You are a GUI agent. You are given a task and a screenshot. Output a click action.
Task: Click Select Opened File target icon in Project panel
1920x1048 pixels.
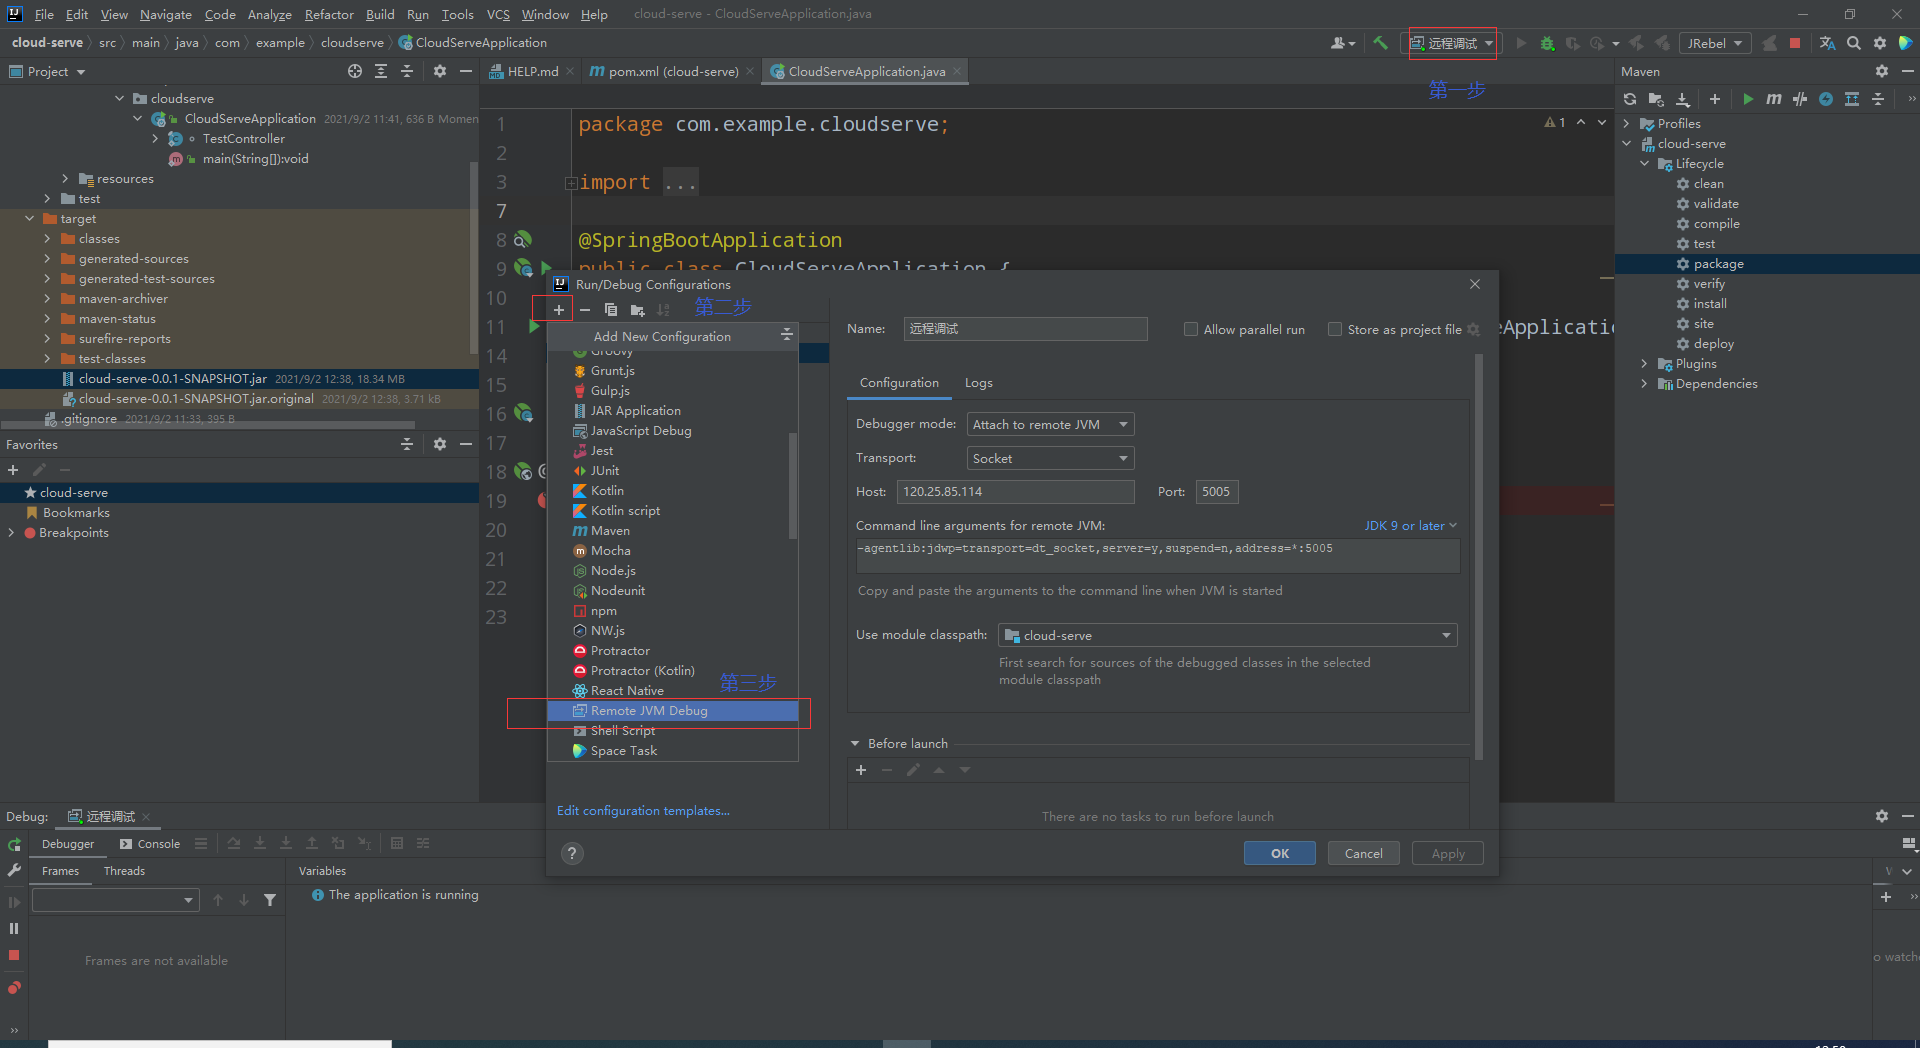[355, 71]
